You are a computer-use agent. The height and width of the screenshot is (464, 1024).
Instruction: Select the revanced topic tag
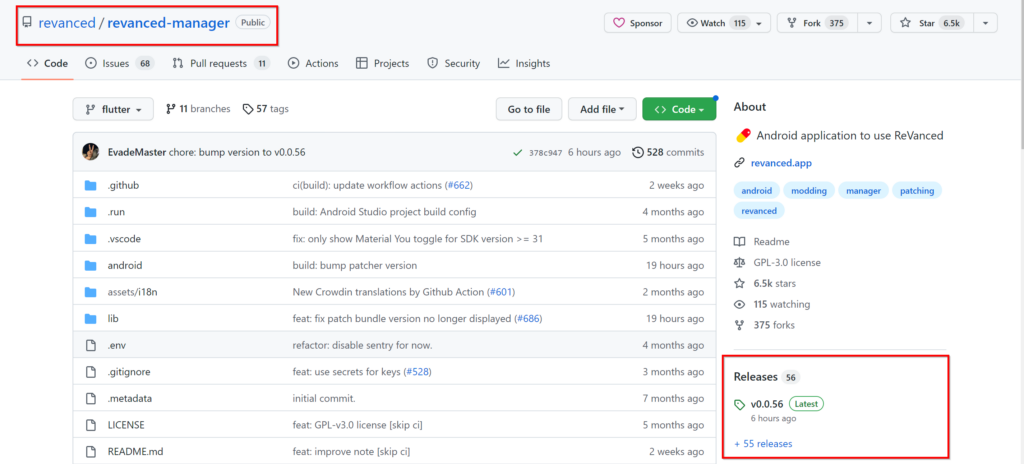point(759,211)
